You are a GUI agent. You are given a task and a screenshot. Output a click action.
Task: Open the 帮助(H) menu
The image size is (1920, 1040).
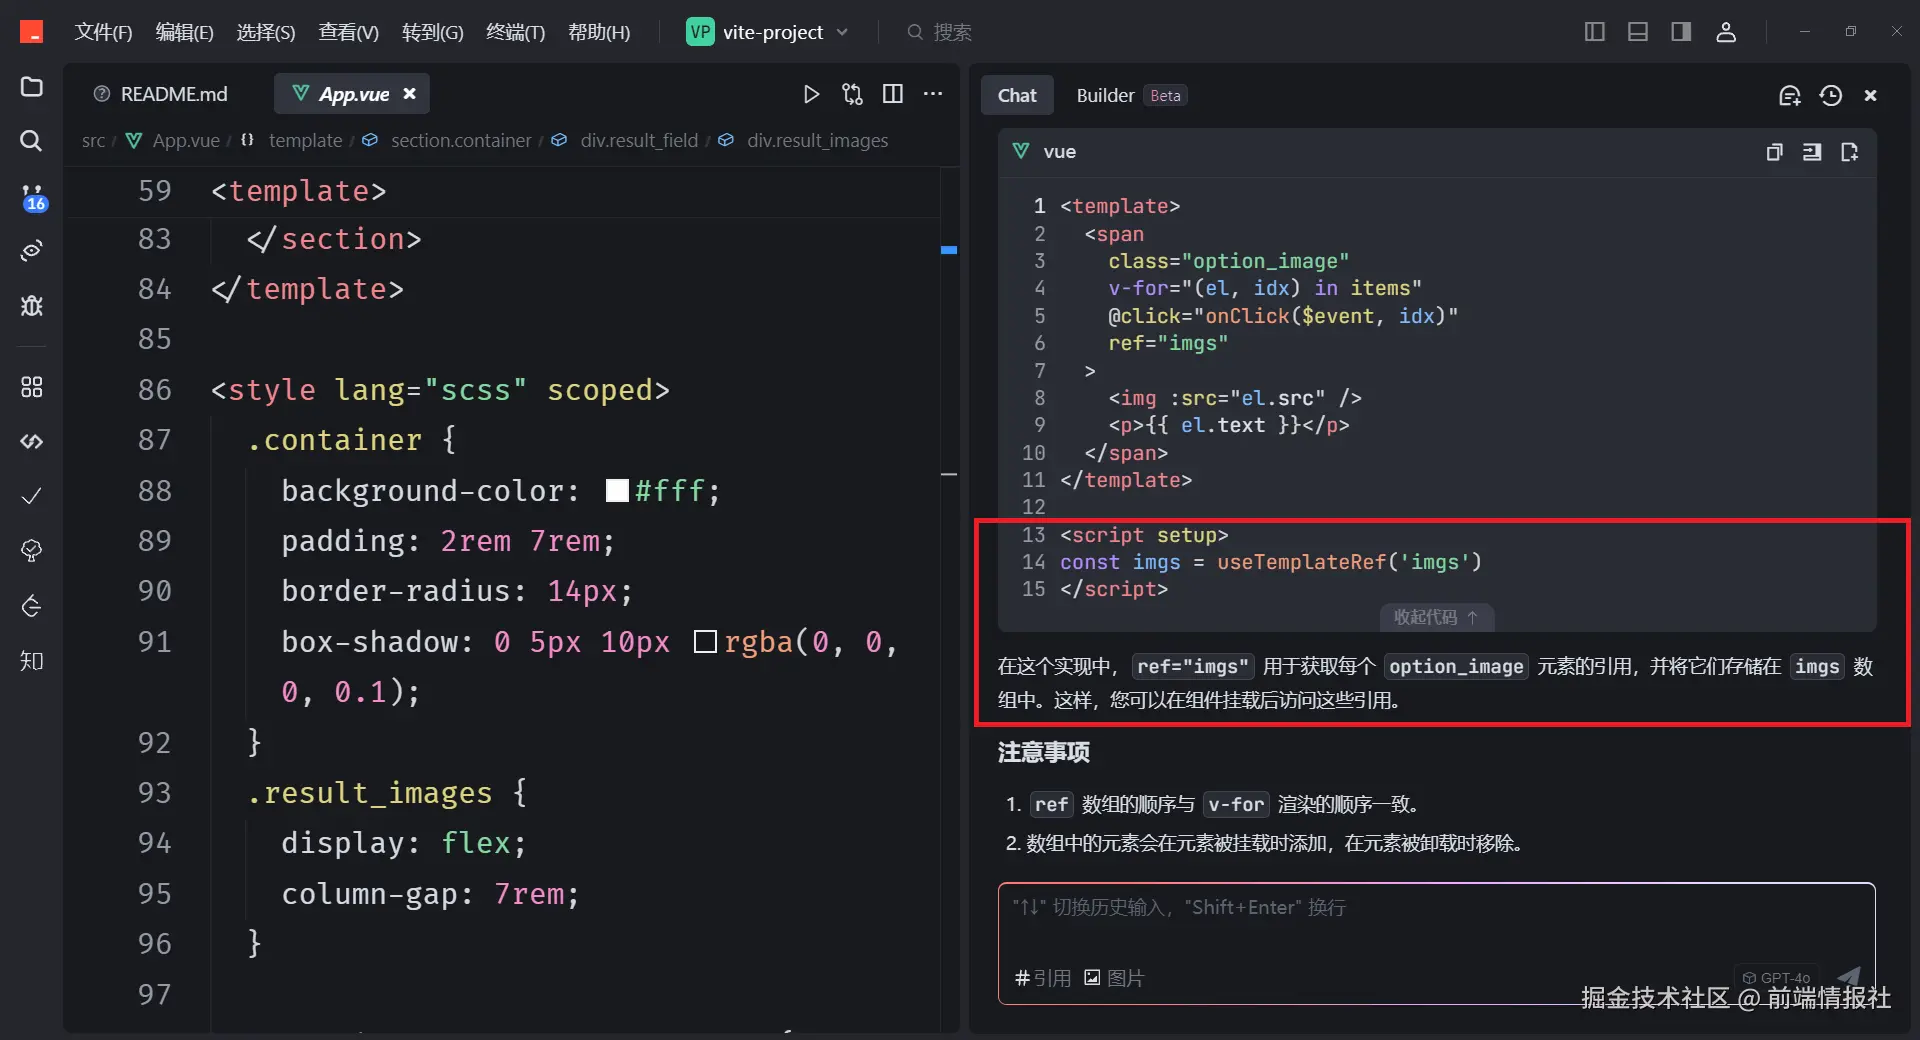click(x=599, y=32)
